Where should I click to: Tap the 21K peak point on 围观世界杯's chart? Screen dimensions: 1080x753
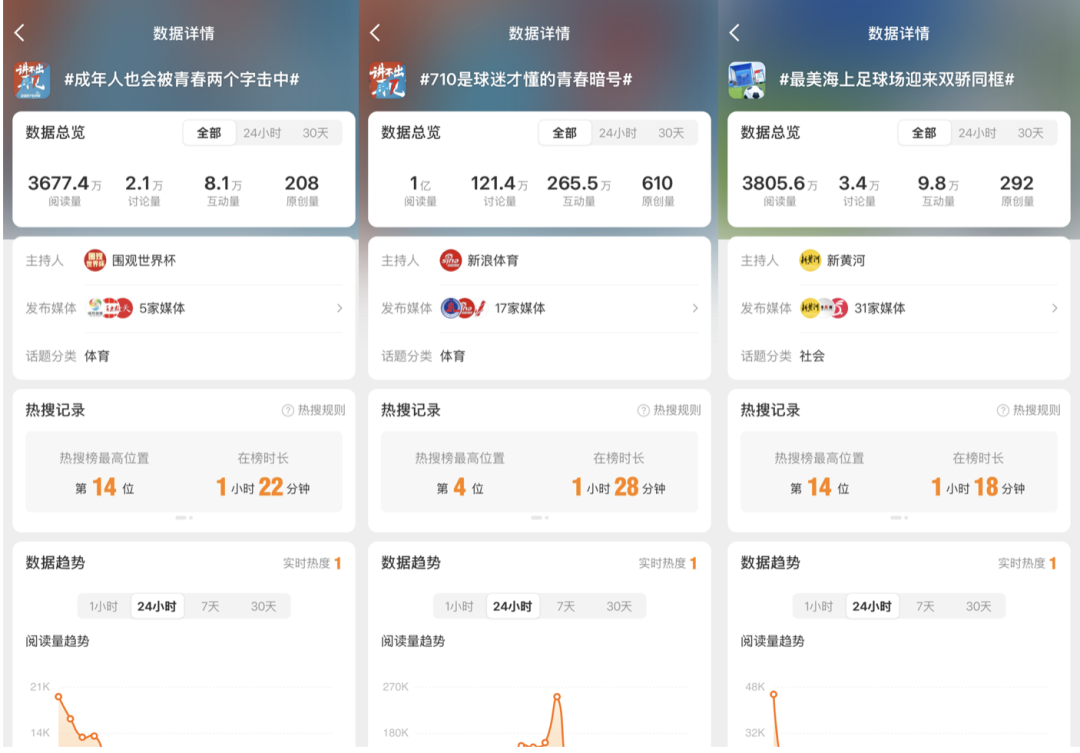59,697
